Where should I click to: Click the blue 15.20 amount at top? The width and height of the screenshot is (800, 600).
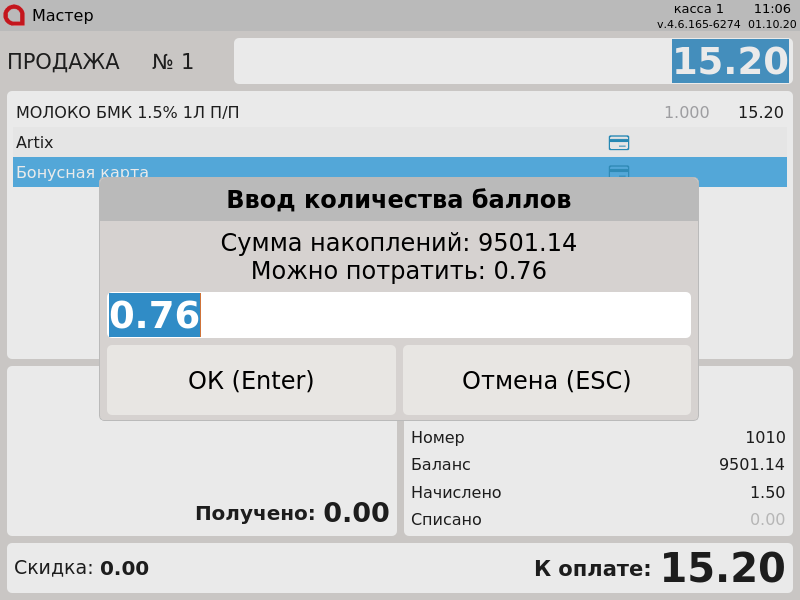click(x=730, y=62)
